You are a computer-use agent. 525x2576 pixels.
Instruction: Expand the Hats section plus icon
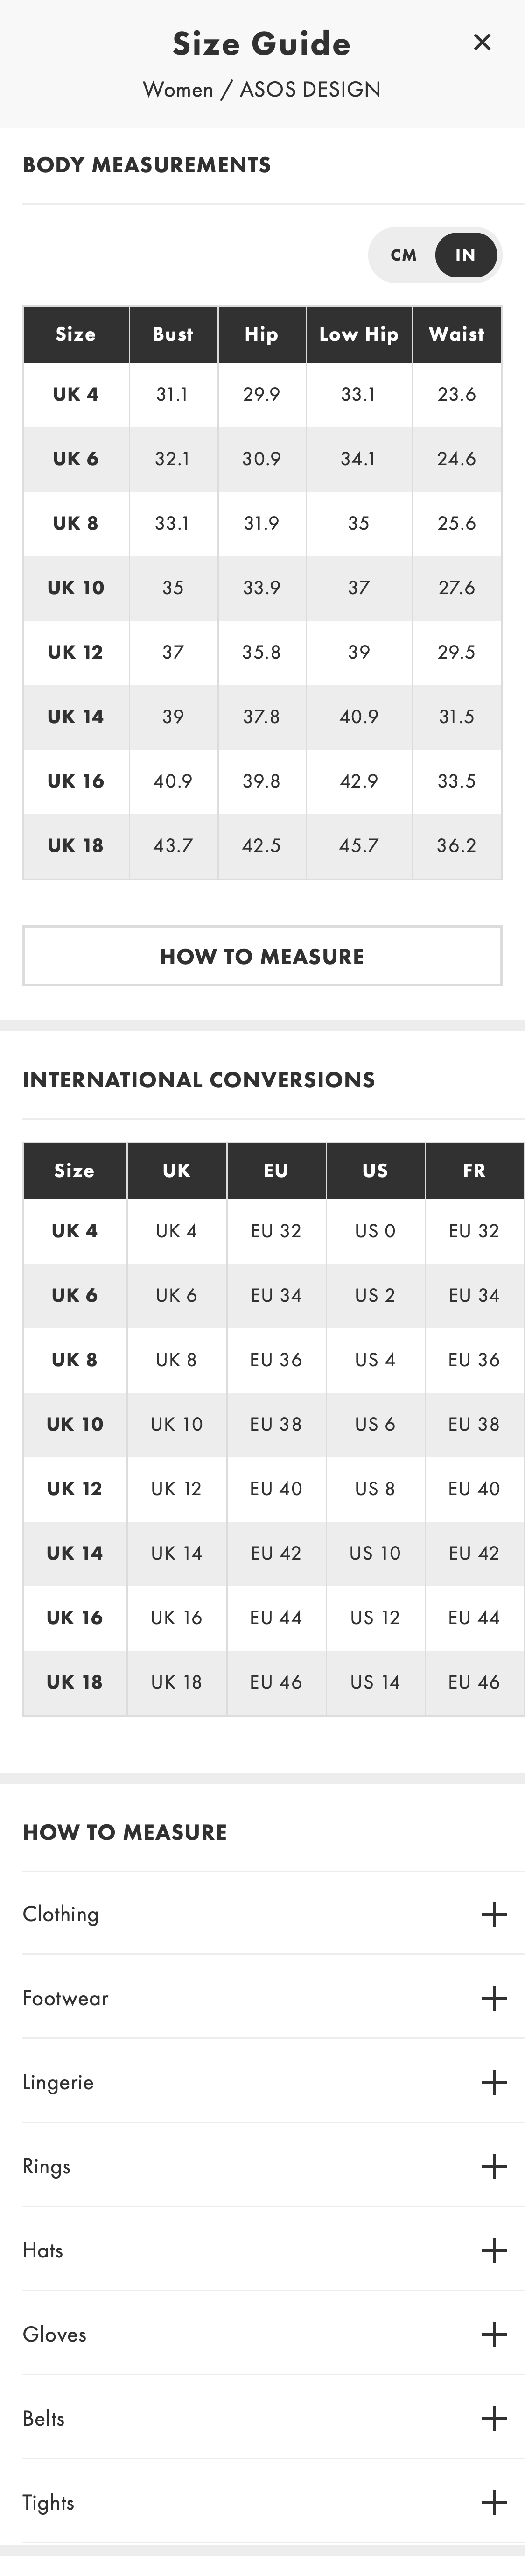point(493,2250)
